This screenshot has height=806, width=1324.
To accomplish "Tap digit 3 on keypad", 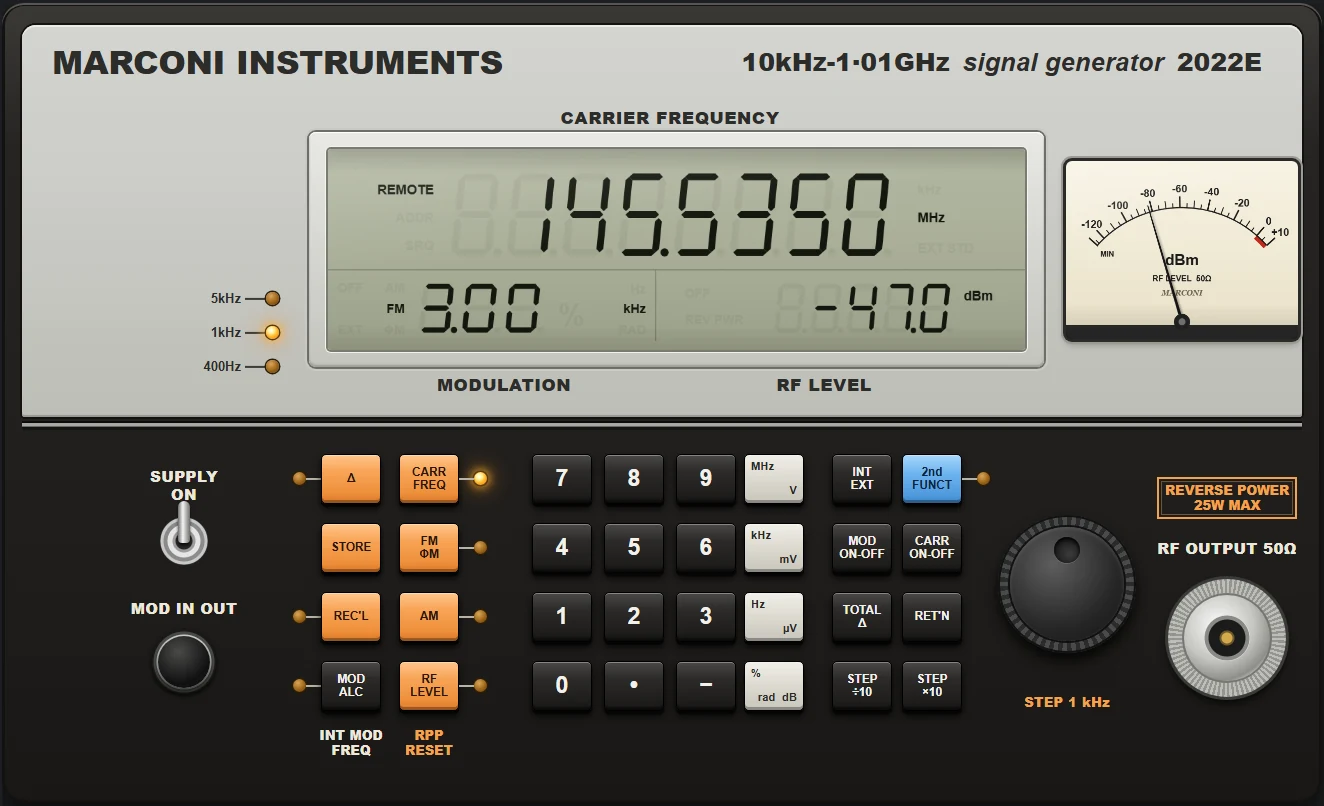I will [706, 616].
